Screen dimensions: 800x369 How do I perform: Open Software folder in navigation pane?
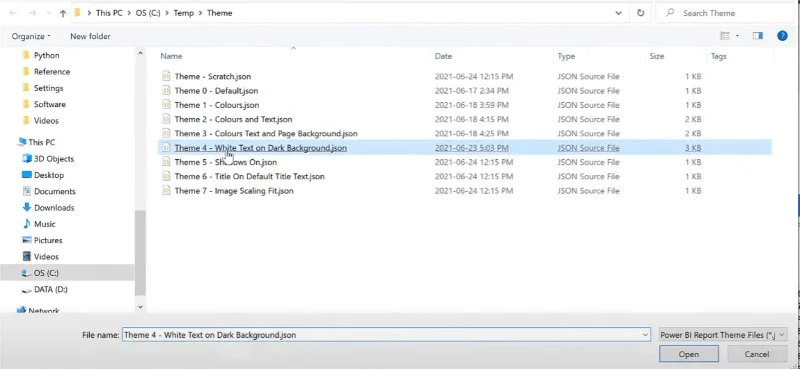pyautogui.click(x=49, y=105)
